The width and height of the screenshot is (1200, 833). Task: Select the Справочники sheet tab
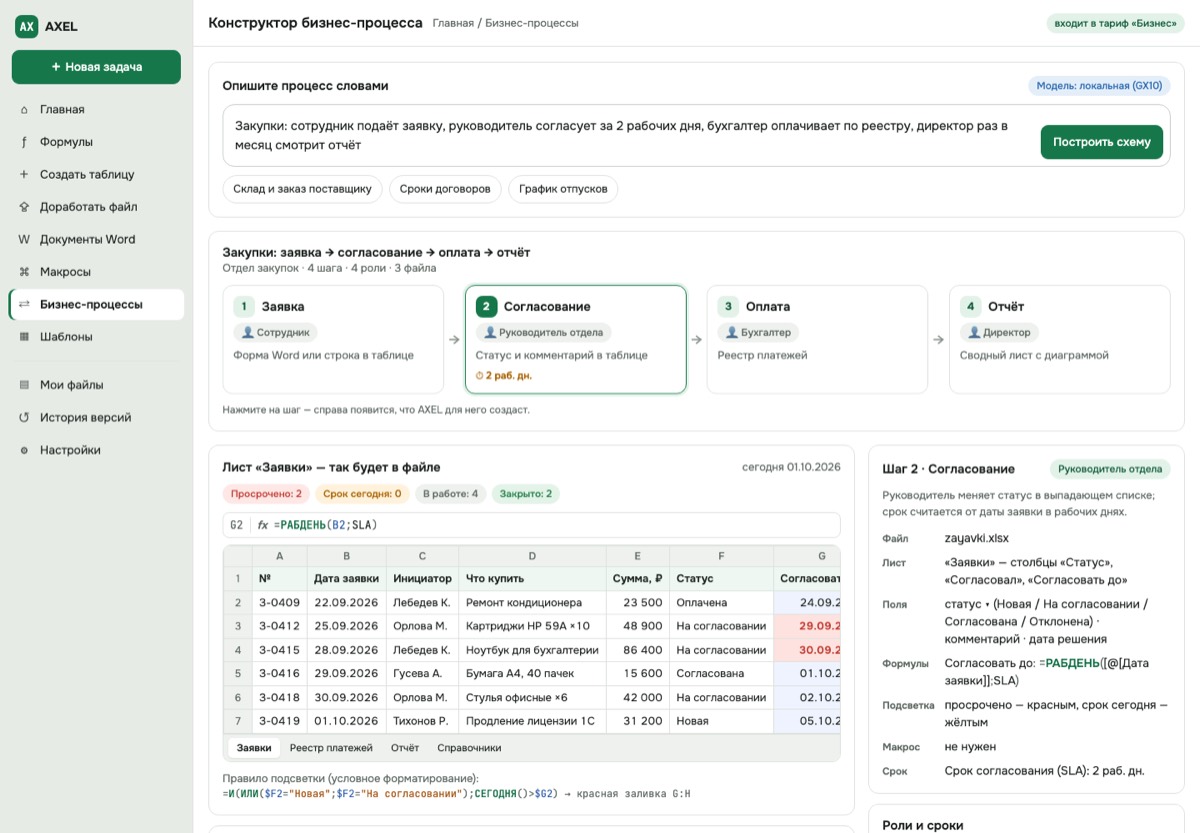(469, 748)
